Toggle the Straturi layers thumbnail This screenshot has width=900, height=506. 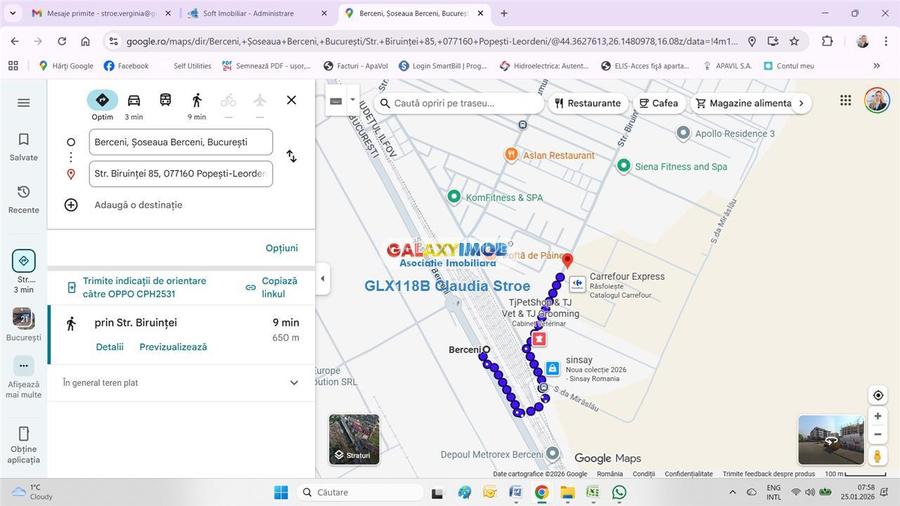click(x=354, y=439)
